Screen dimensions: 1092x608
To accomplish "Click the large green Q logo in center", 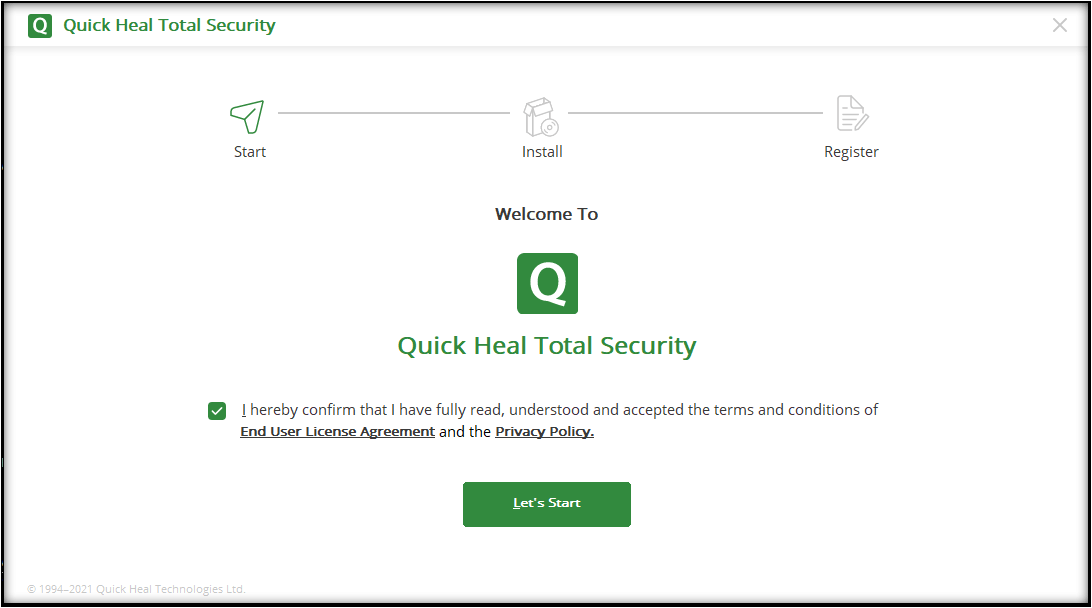I will [x=547, y=283].
